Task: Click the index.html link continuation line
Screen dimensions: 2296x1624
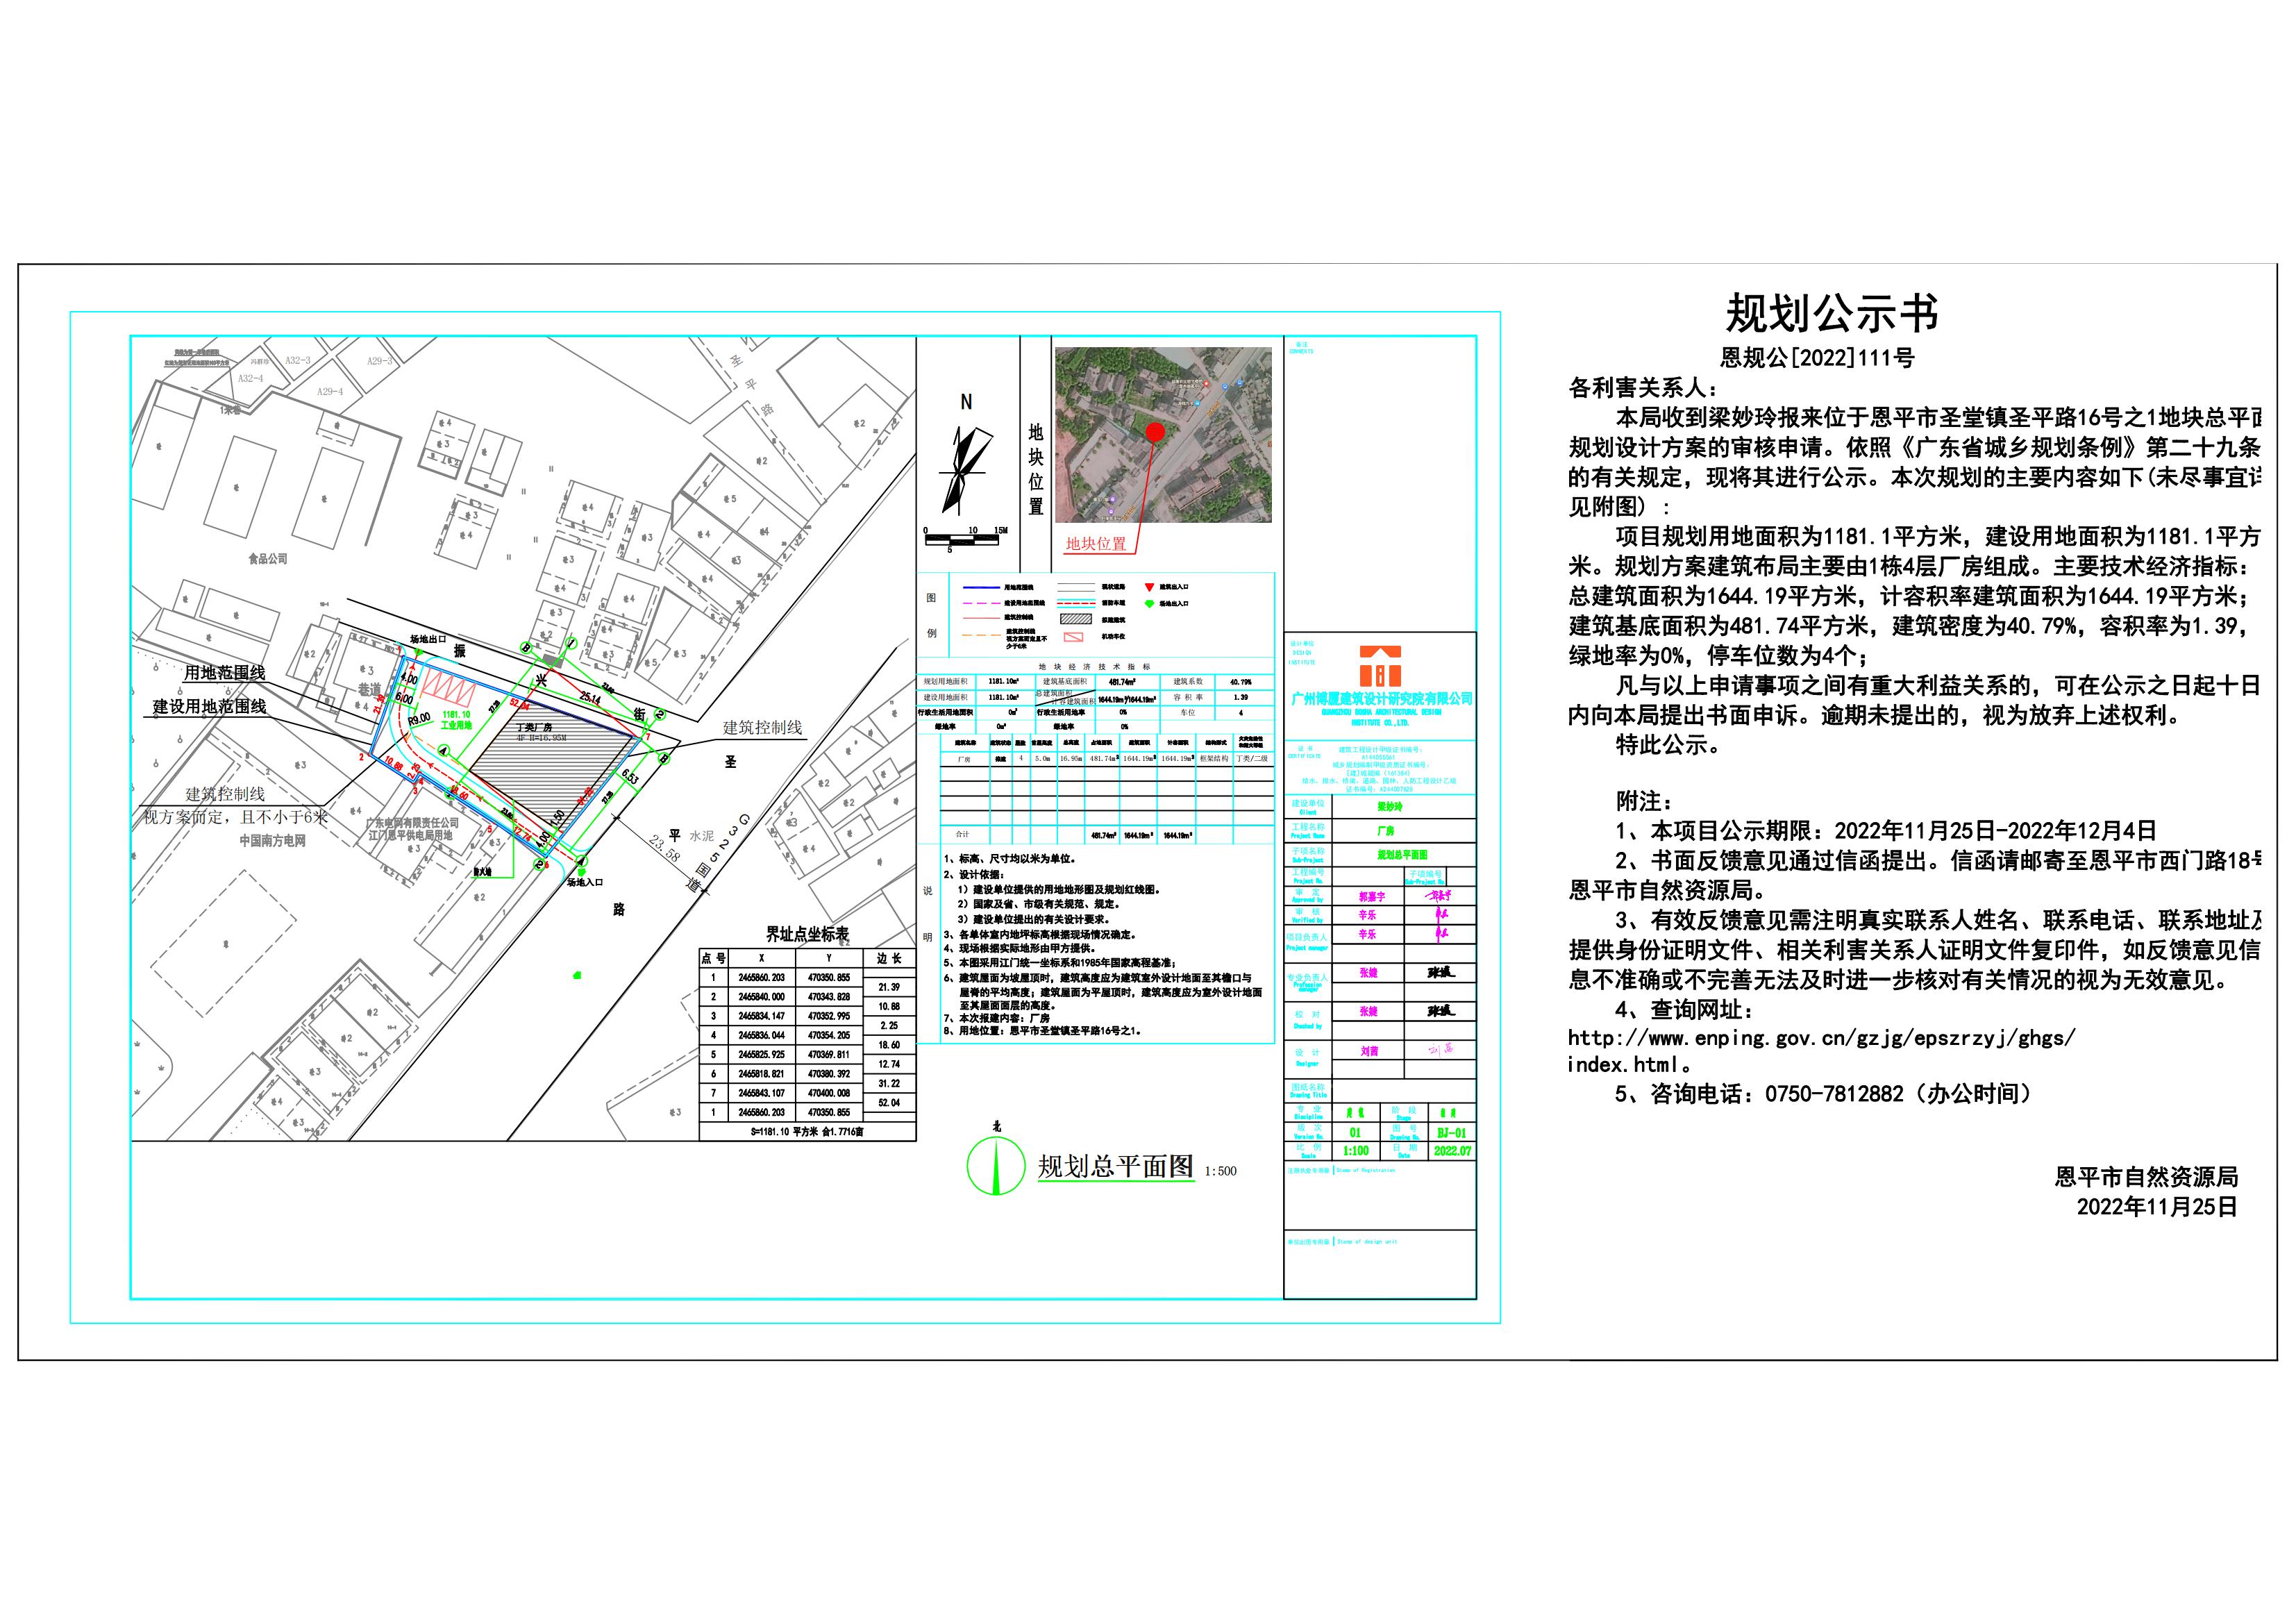Action: point(1629,1065)
